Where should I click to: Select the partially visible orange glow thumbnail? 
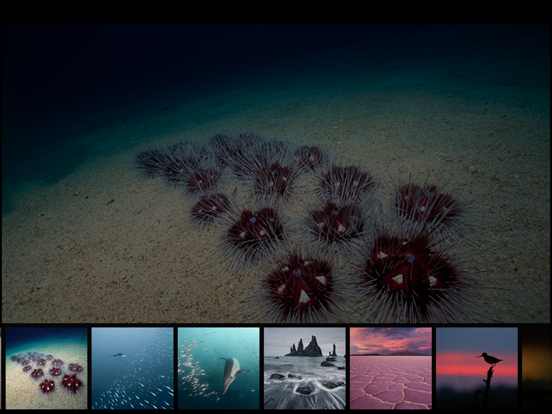click(537, 368)
